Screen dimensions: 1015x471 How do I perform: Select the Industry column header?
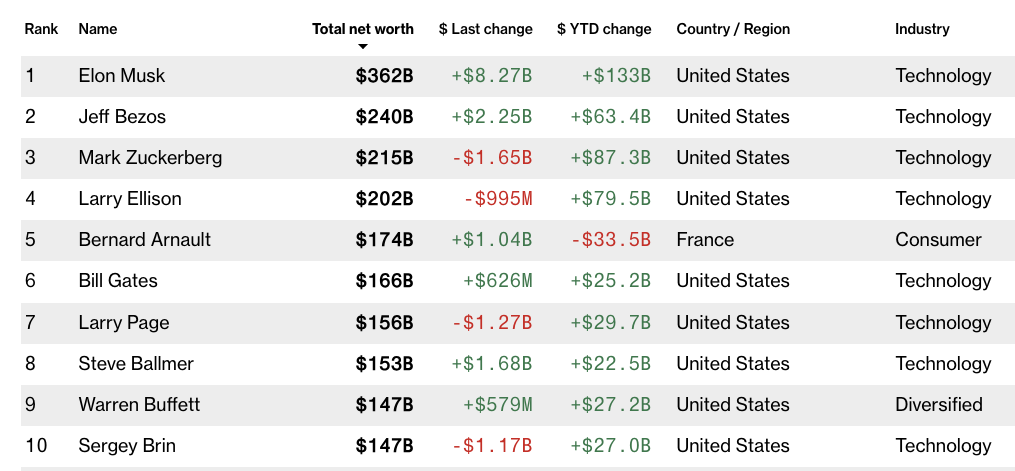(922, 29)
